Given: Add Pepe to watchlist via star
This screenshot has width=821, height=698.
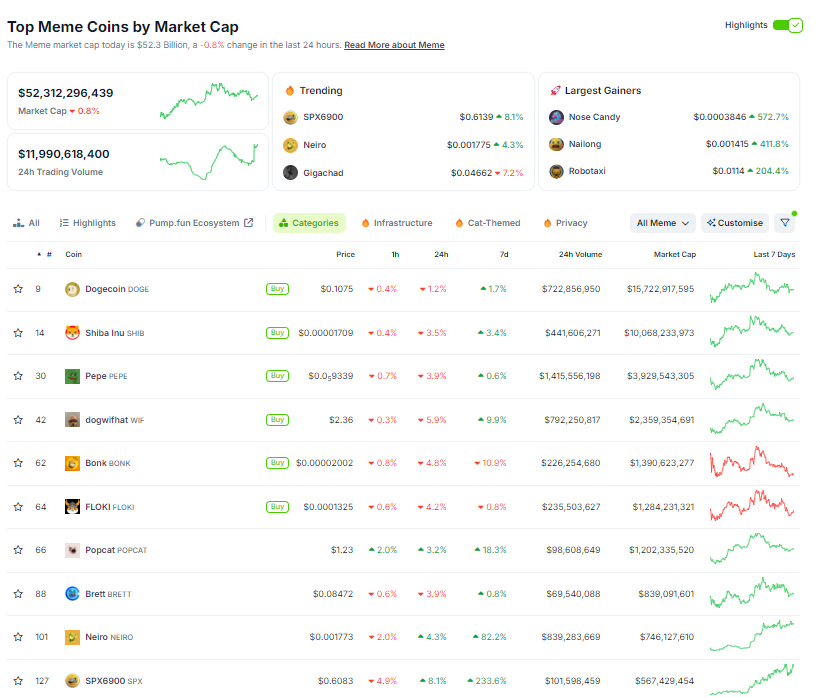Looking at the screenshot, I should [18, 376].
